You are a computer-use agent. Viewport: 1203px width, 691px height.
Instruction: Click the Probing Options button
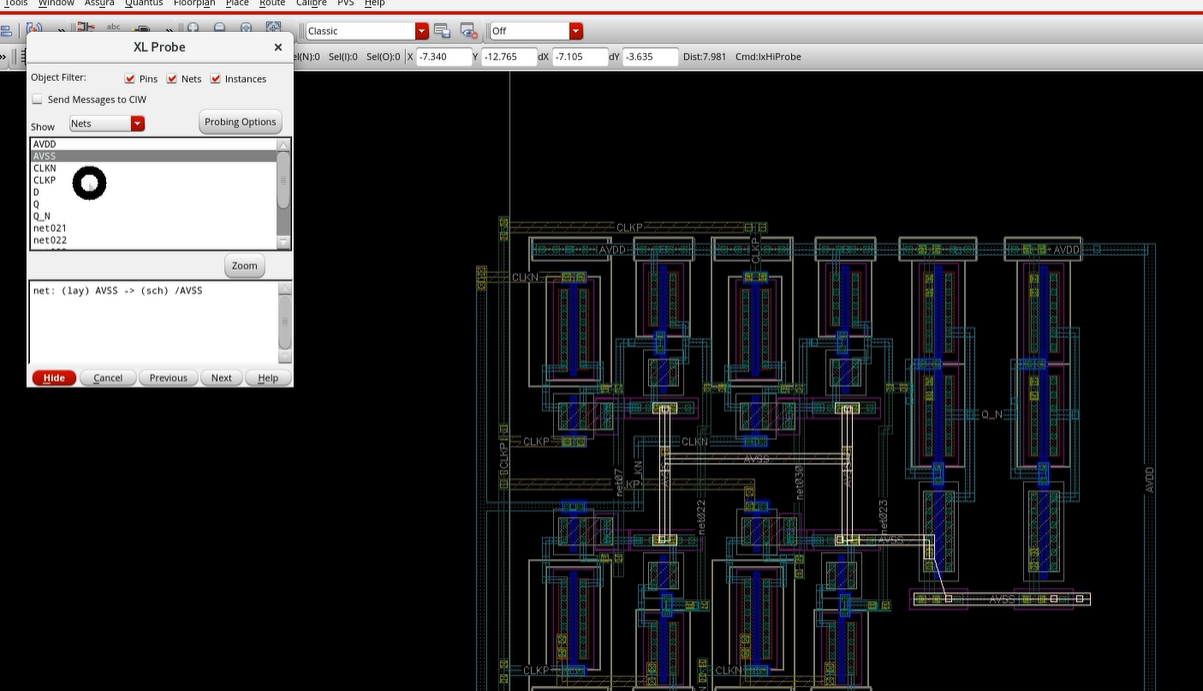point(240,122)
